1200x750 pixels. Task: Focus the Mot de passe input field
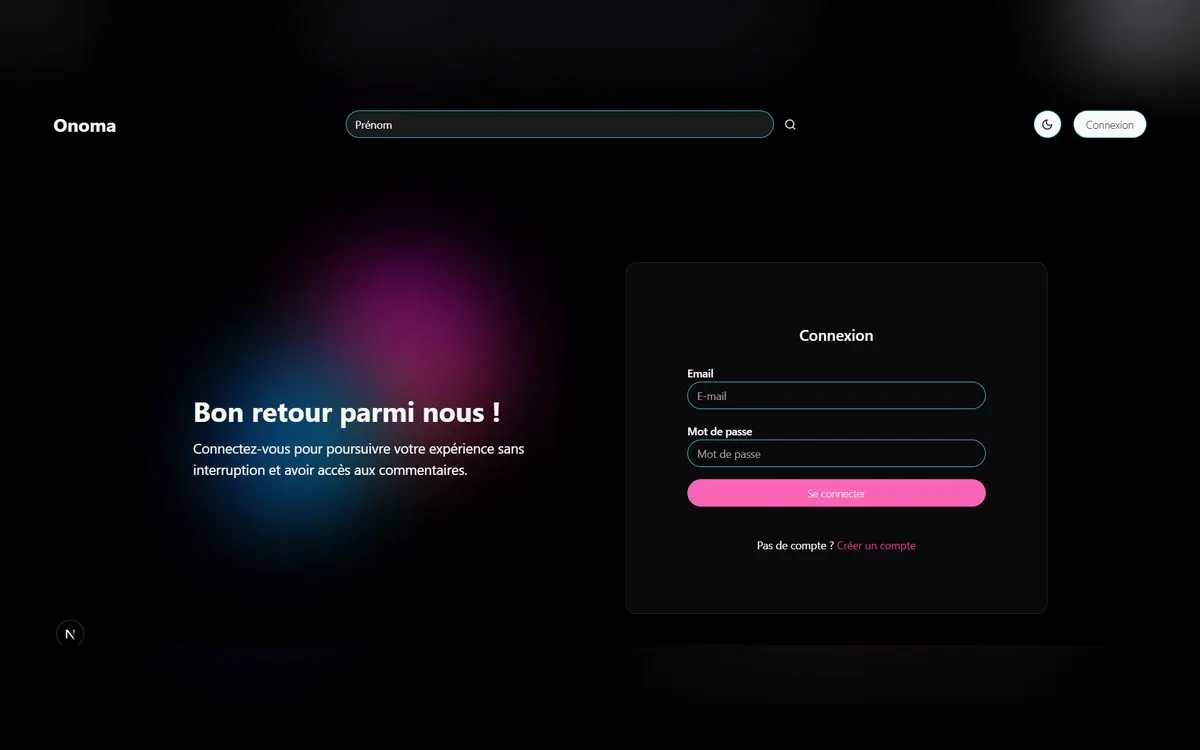[x=836, y=454]
